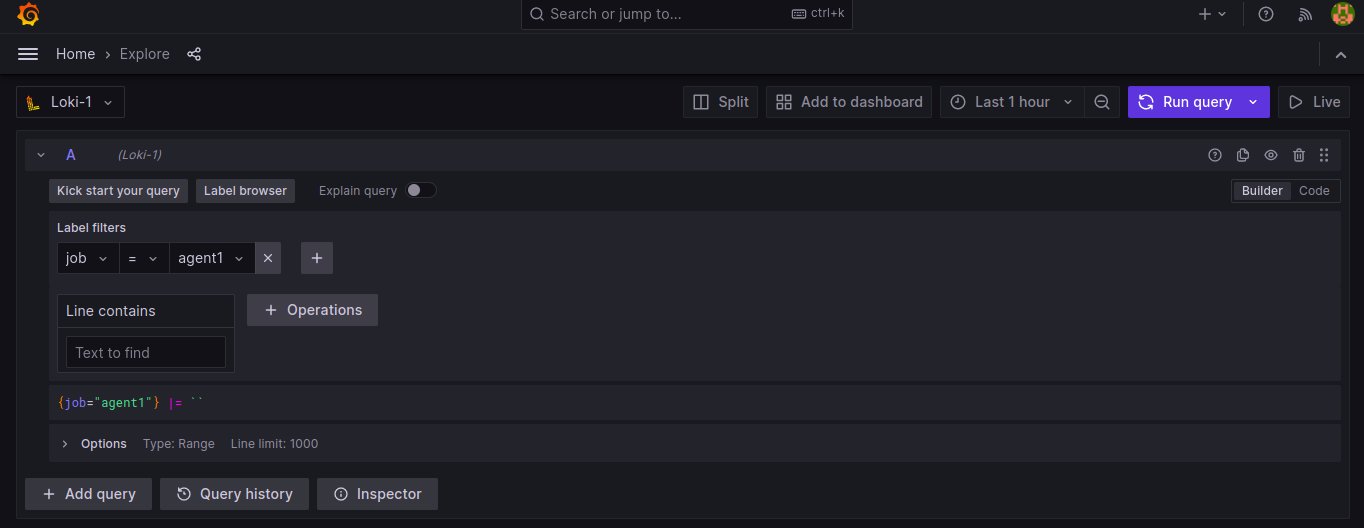Open the hamburger navigation menu
The width and height of the screenshot is (1364, 528).
pos(28,54)
